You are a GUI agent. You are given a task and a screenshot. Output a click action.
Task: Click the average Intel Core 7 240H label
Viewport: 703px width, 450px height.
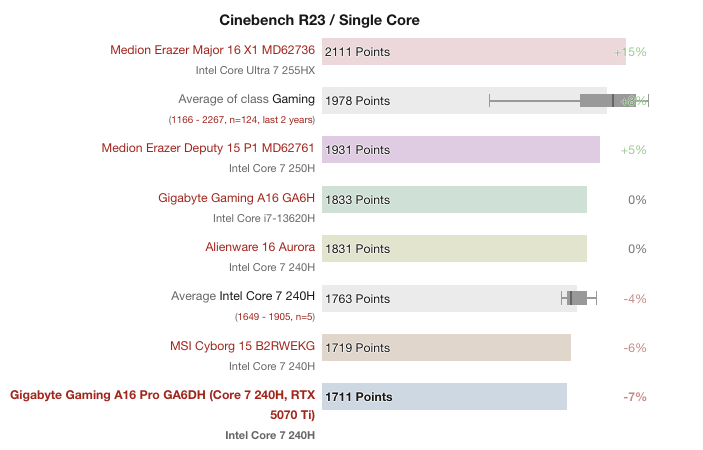click(x=243, y=296)
